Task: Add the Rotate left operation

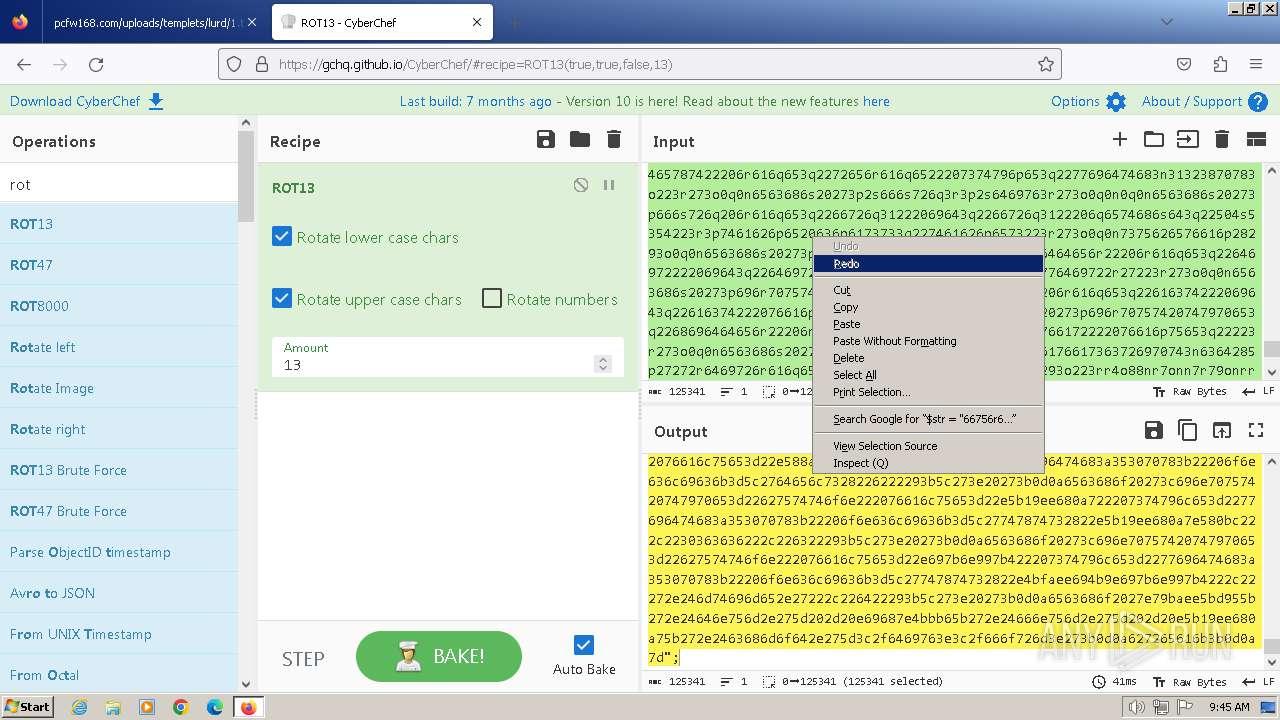Action: click(119, 347)
